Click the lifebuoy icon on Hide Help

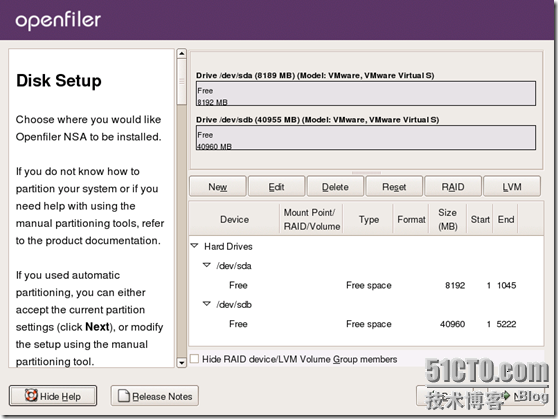click(31, 395)
